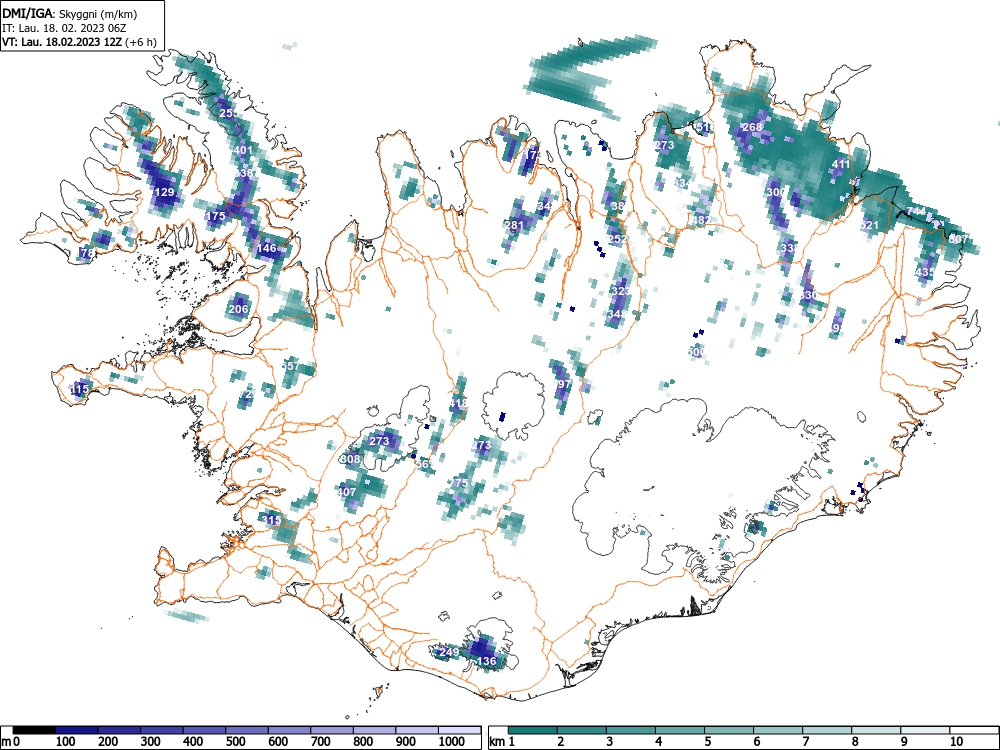This screenshot has height=750, width=1000.
Task: Click the '1000' label on metre scale
Action: 452,742
